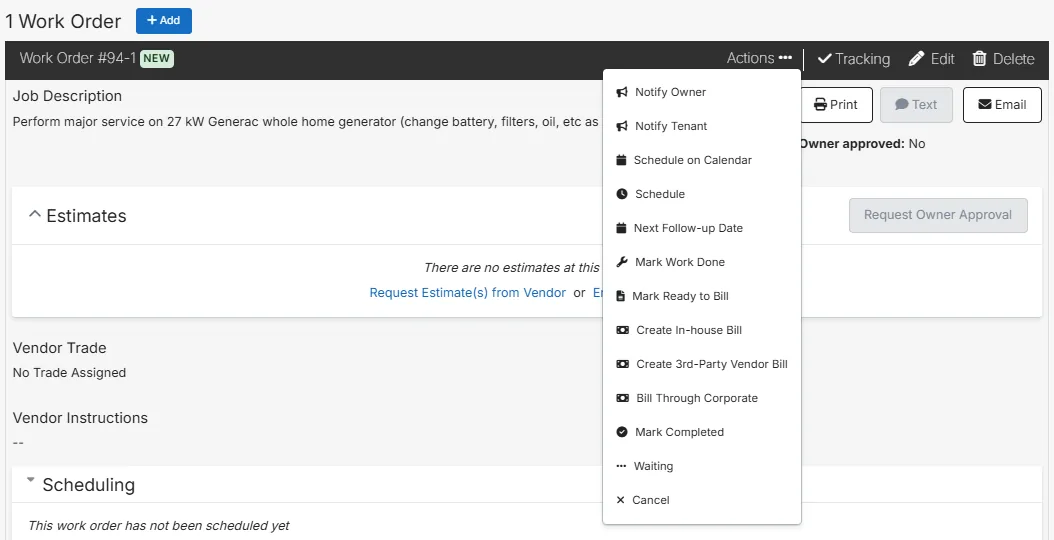Click 'This work order has not been scheduled yet'
Viewport: 1054px width, 540px height.
coord(159,525)
